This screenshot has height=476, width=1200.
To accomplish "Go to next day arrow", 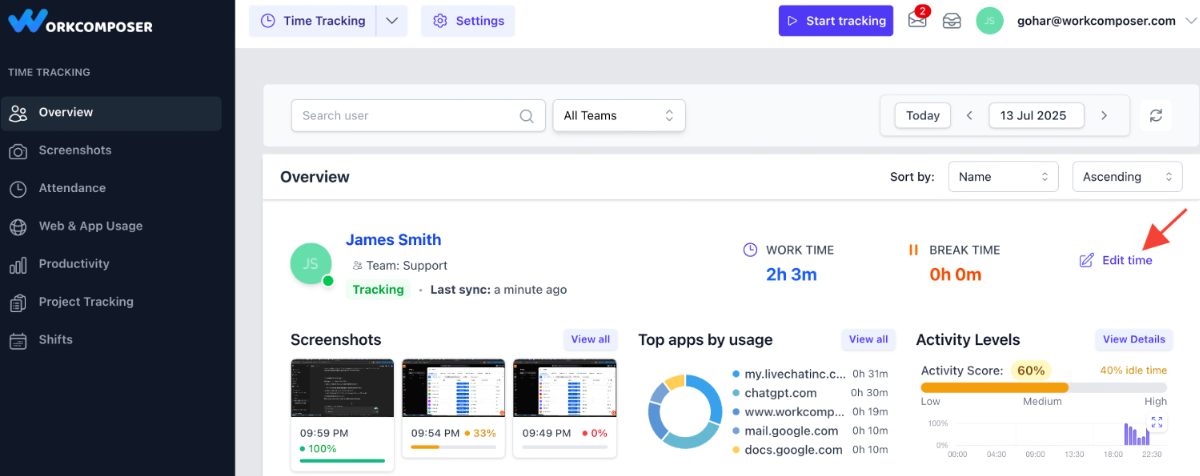I will tap(1104, 116).
